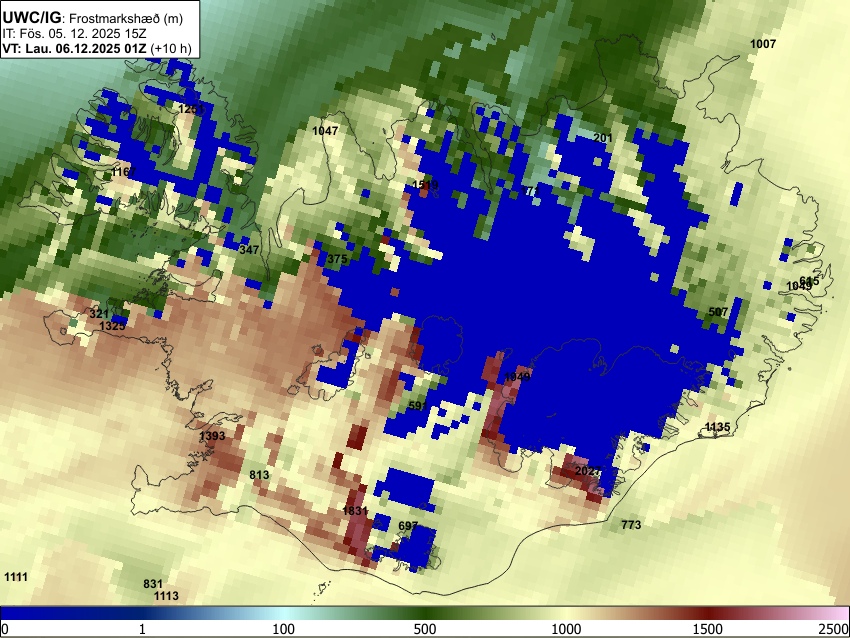
Task: Select the 500 tick on the color scale
Action: pyautogui.click(x=425, y=629)
